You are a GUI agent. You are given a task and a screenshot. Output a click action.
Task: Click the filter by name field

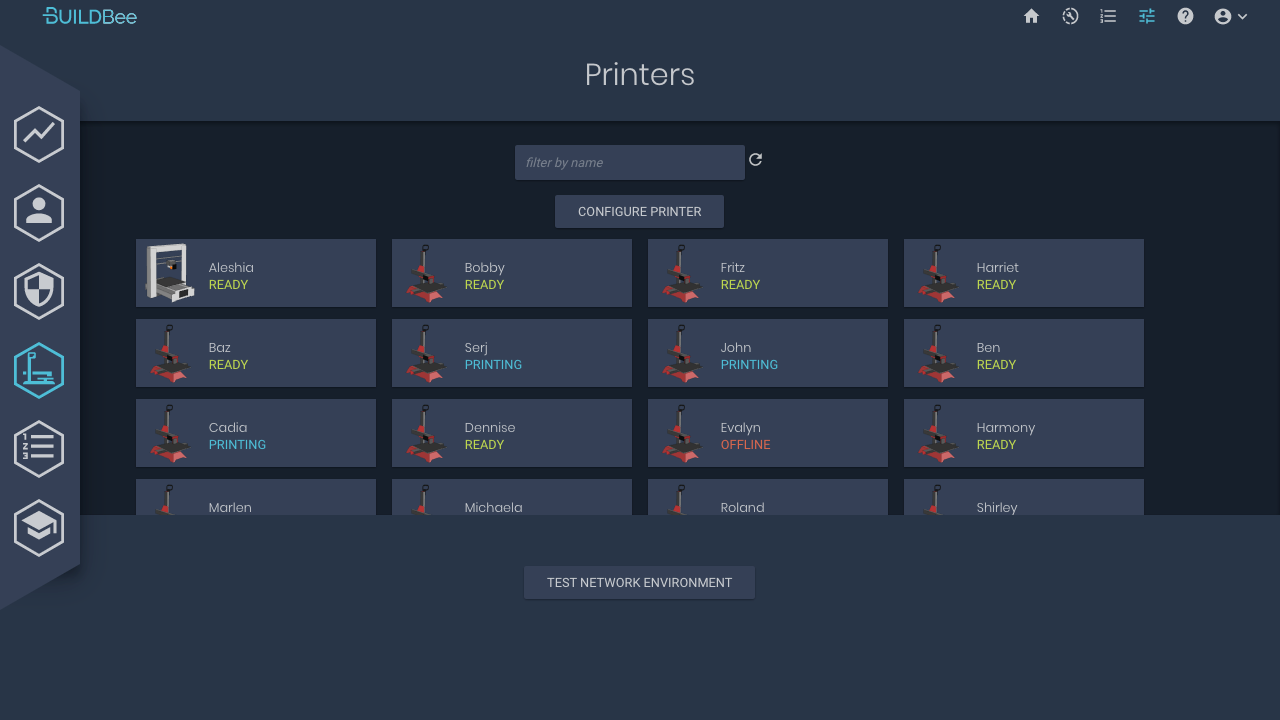pos(629,162)
